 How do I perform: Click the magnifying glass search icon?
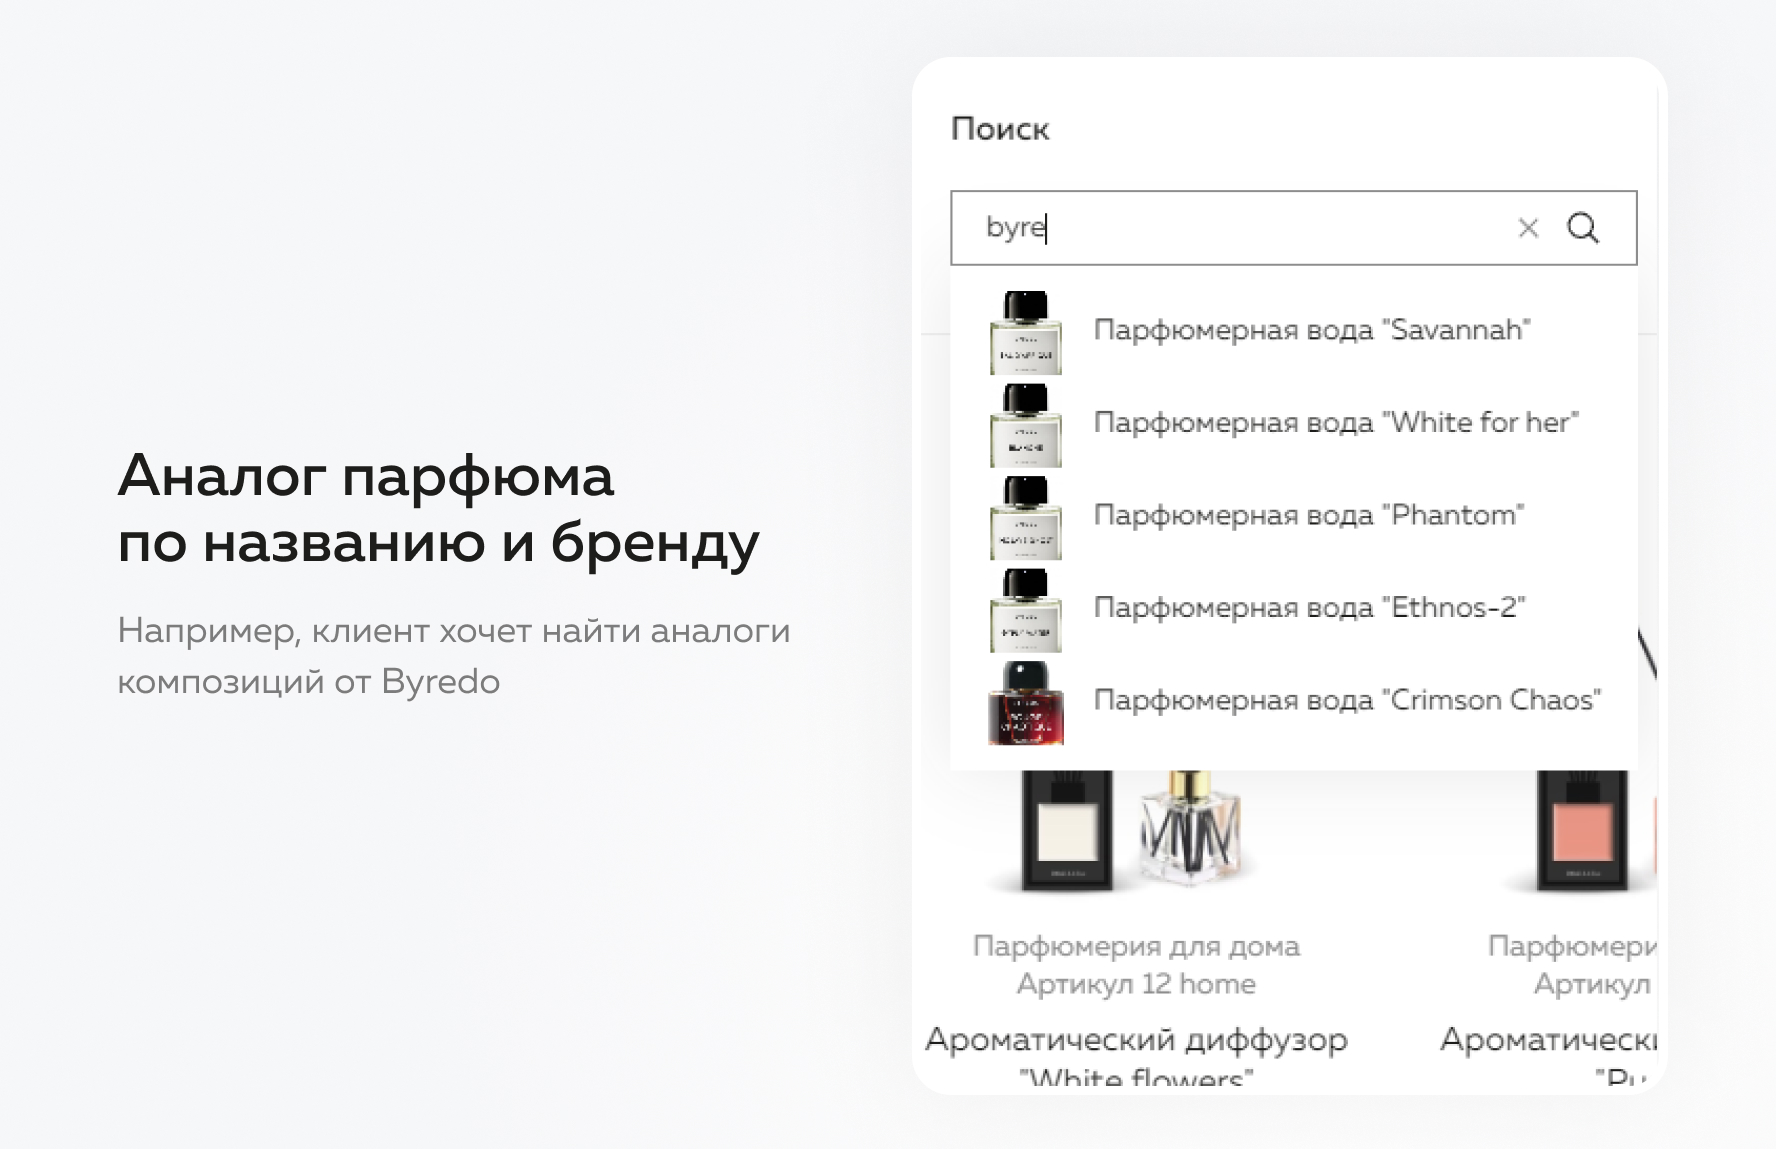click(1582, 228)
